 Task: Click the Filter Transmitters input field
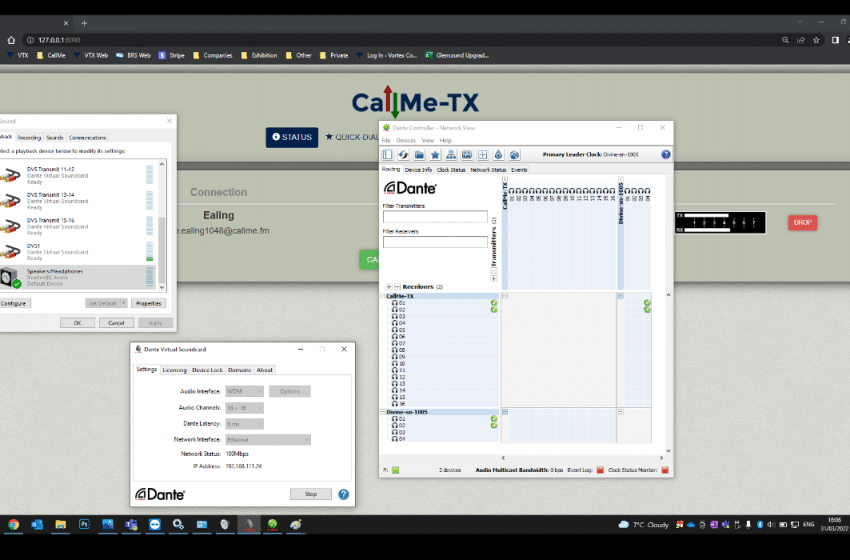pos(435,216)
